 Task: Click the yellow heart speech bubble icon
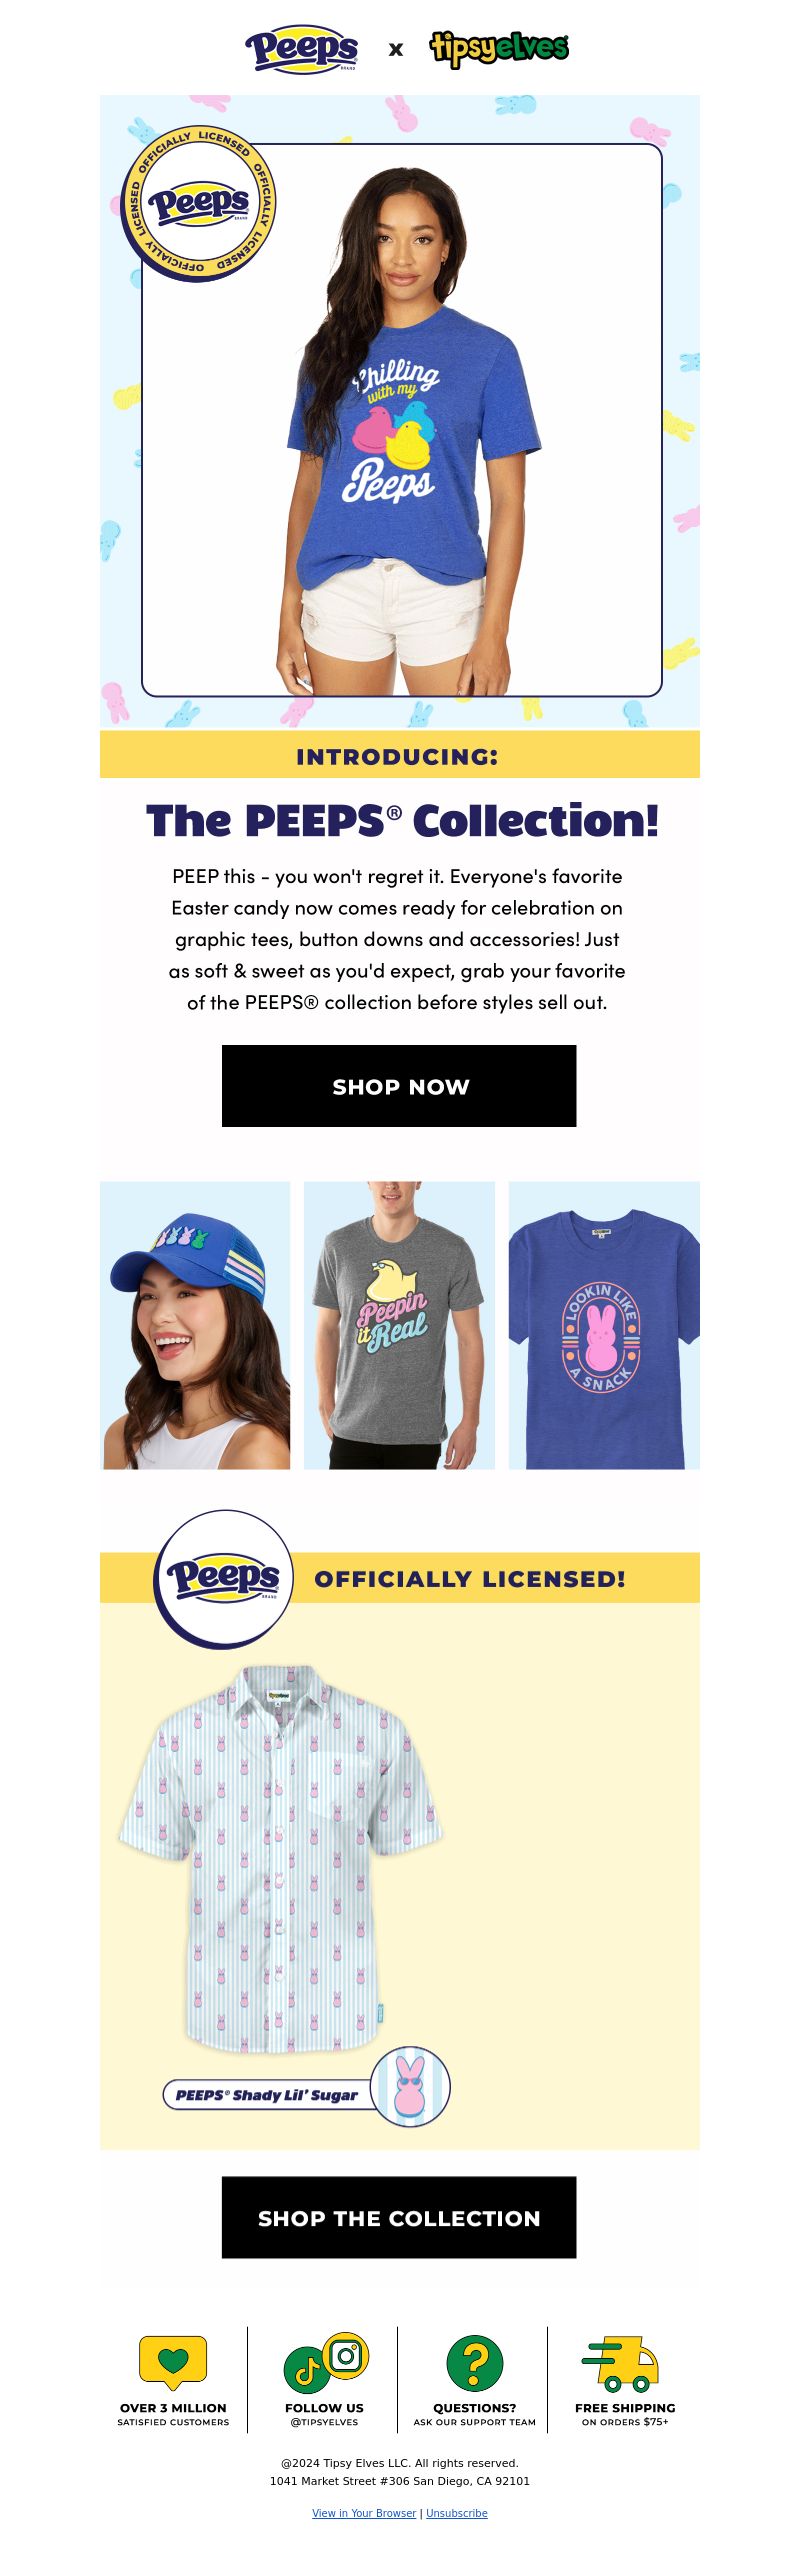173,2363
